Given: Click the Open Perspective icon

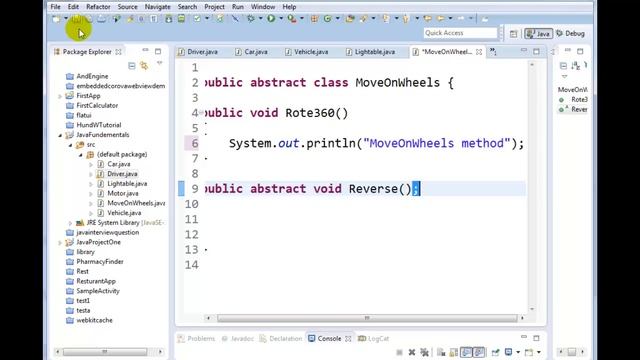Looking at the screenshot, I should click(513, 34).
